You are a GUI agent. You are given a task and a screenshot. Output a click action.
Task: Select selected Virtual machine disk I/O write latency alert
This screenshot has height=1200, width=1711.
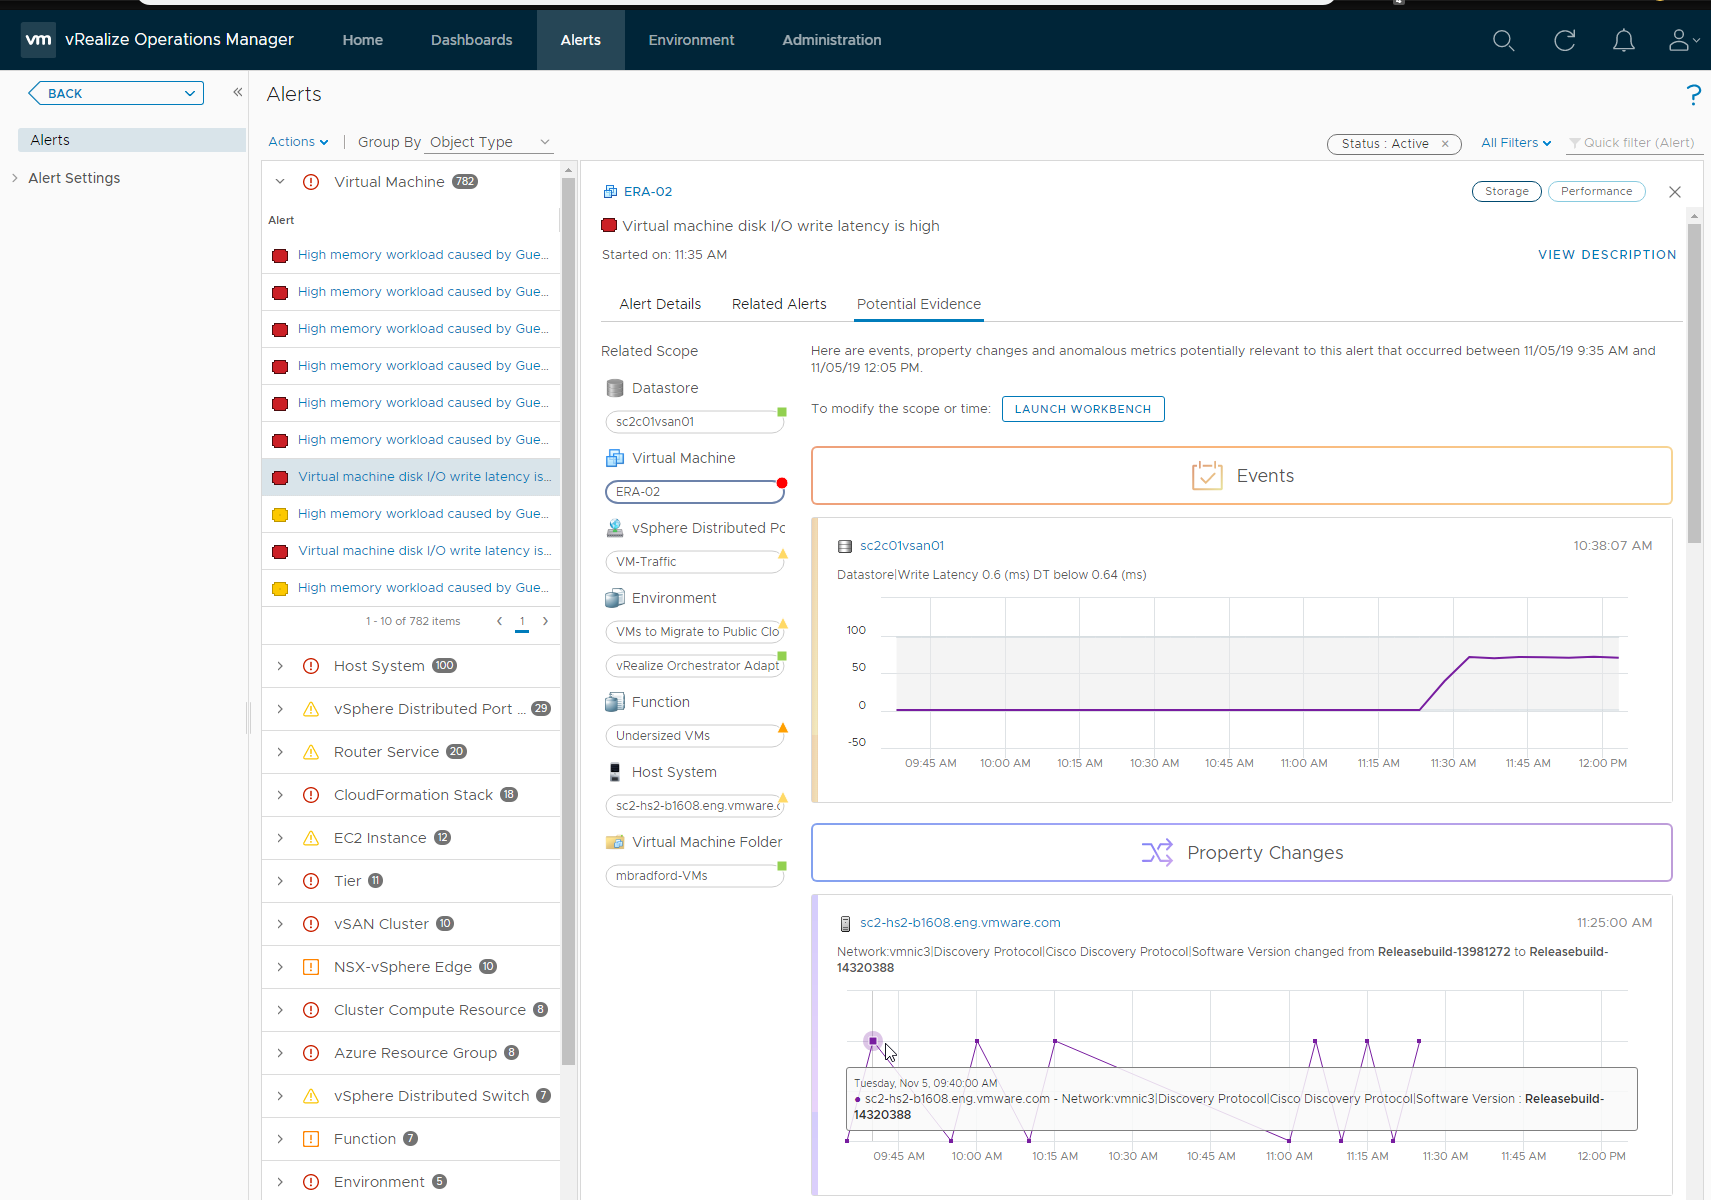(x=411, y=477)
